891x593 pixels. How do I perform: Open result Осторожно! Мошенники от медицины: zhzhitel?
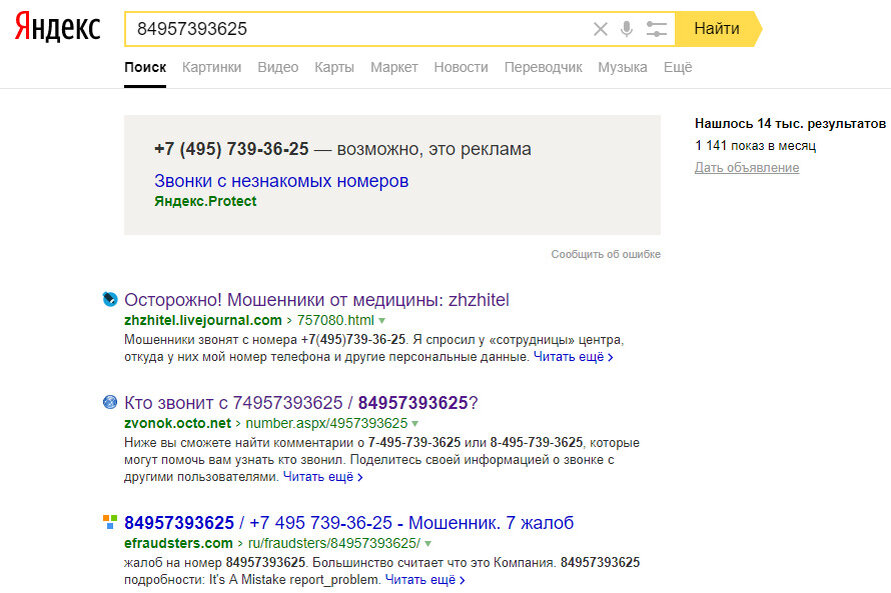[x=317, y=299]
